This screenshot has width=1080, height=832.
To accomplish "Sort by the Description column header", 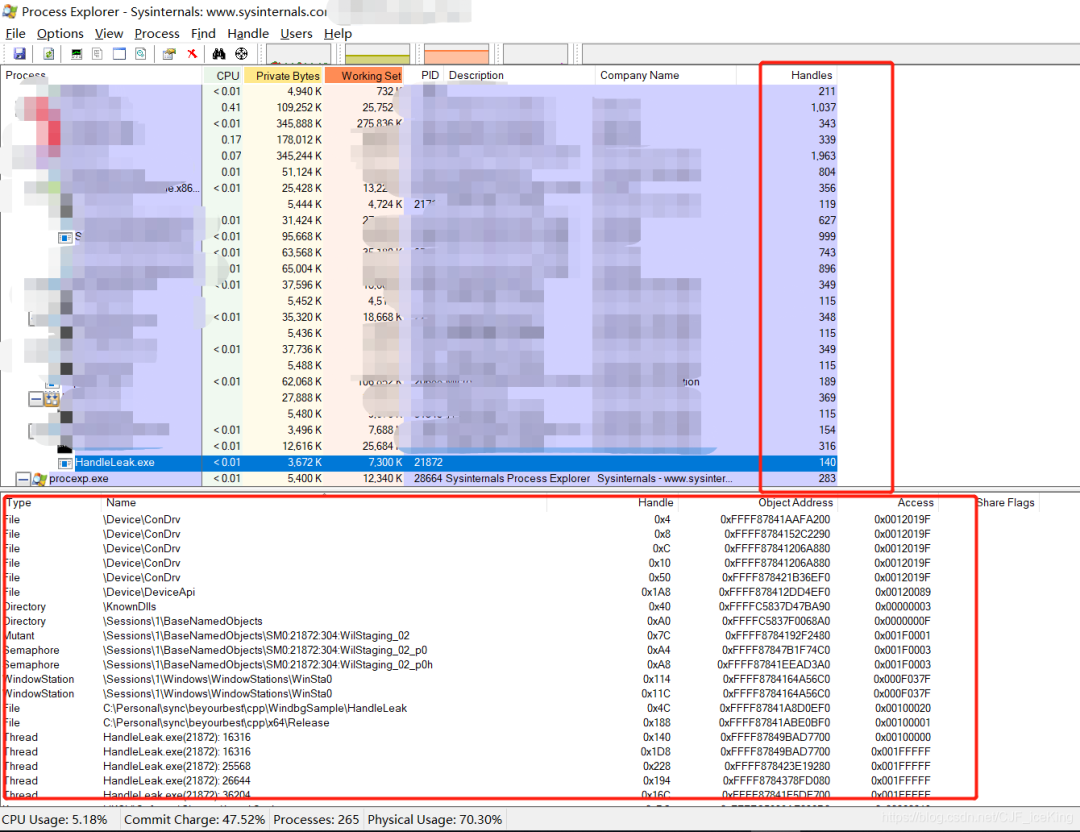I will tap(519, 75).
